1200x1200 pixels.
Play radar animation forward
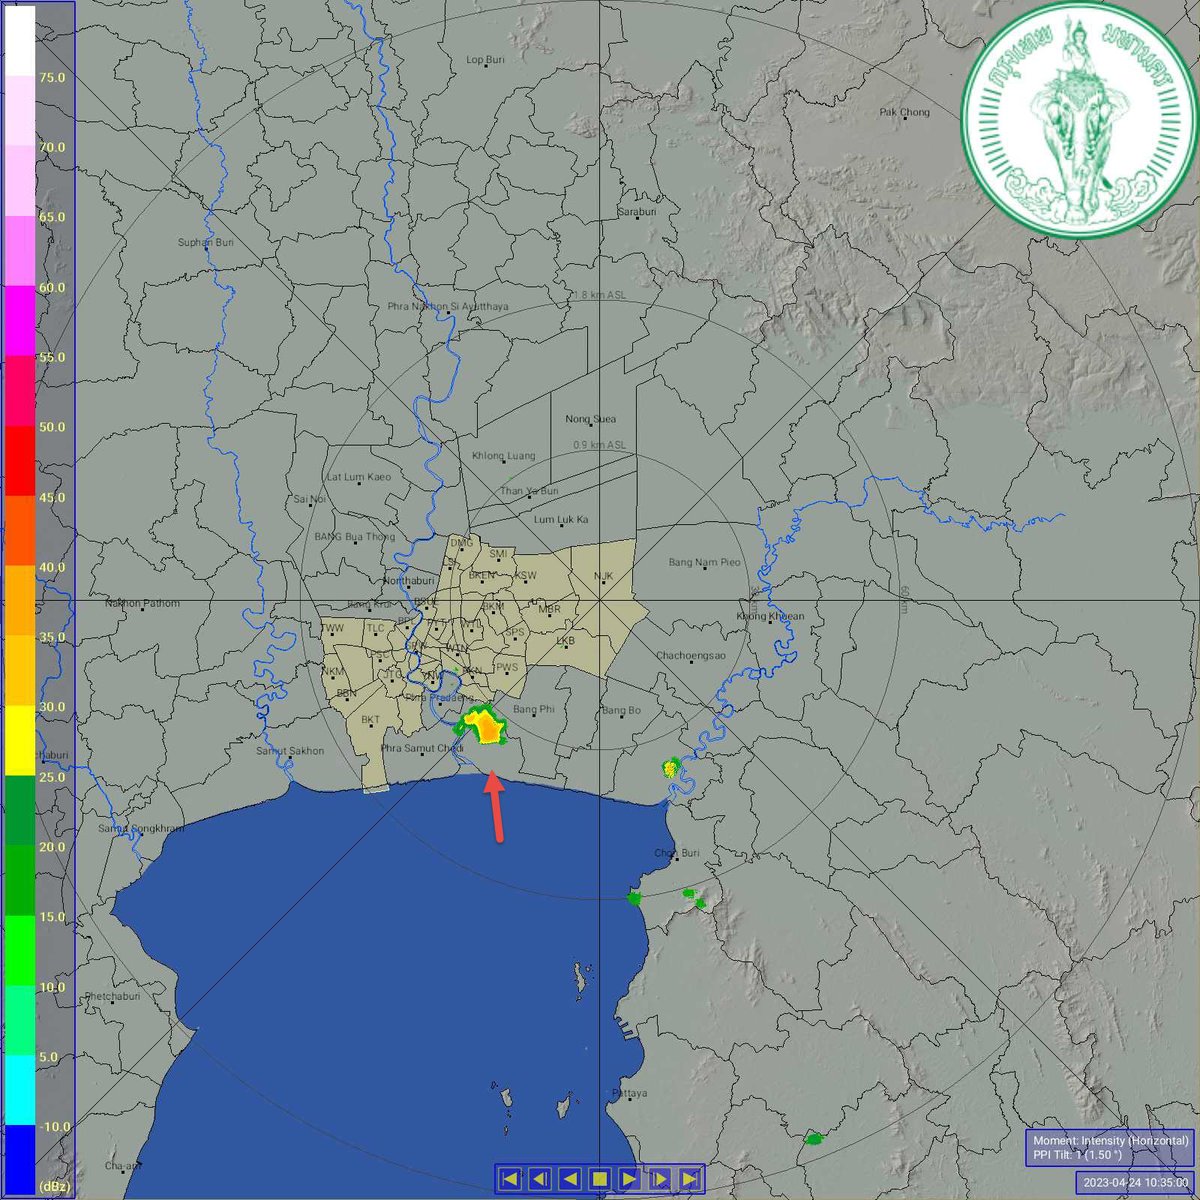(x=629, y=1179)
